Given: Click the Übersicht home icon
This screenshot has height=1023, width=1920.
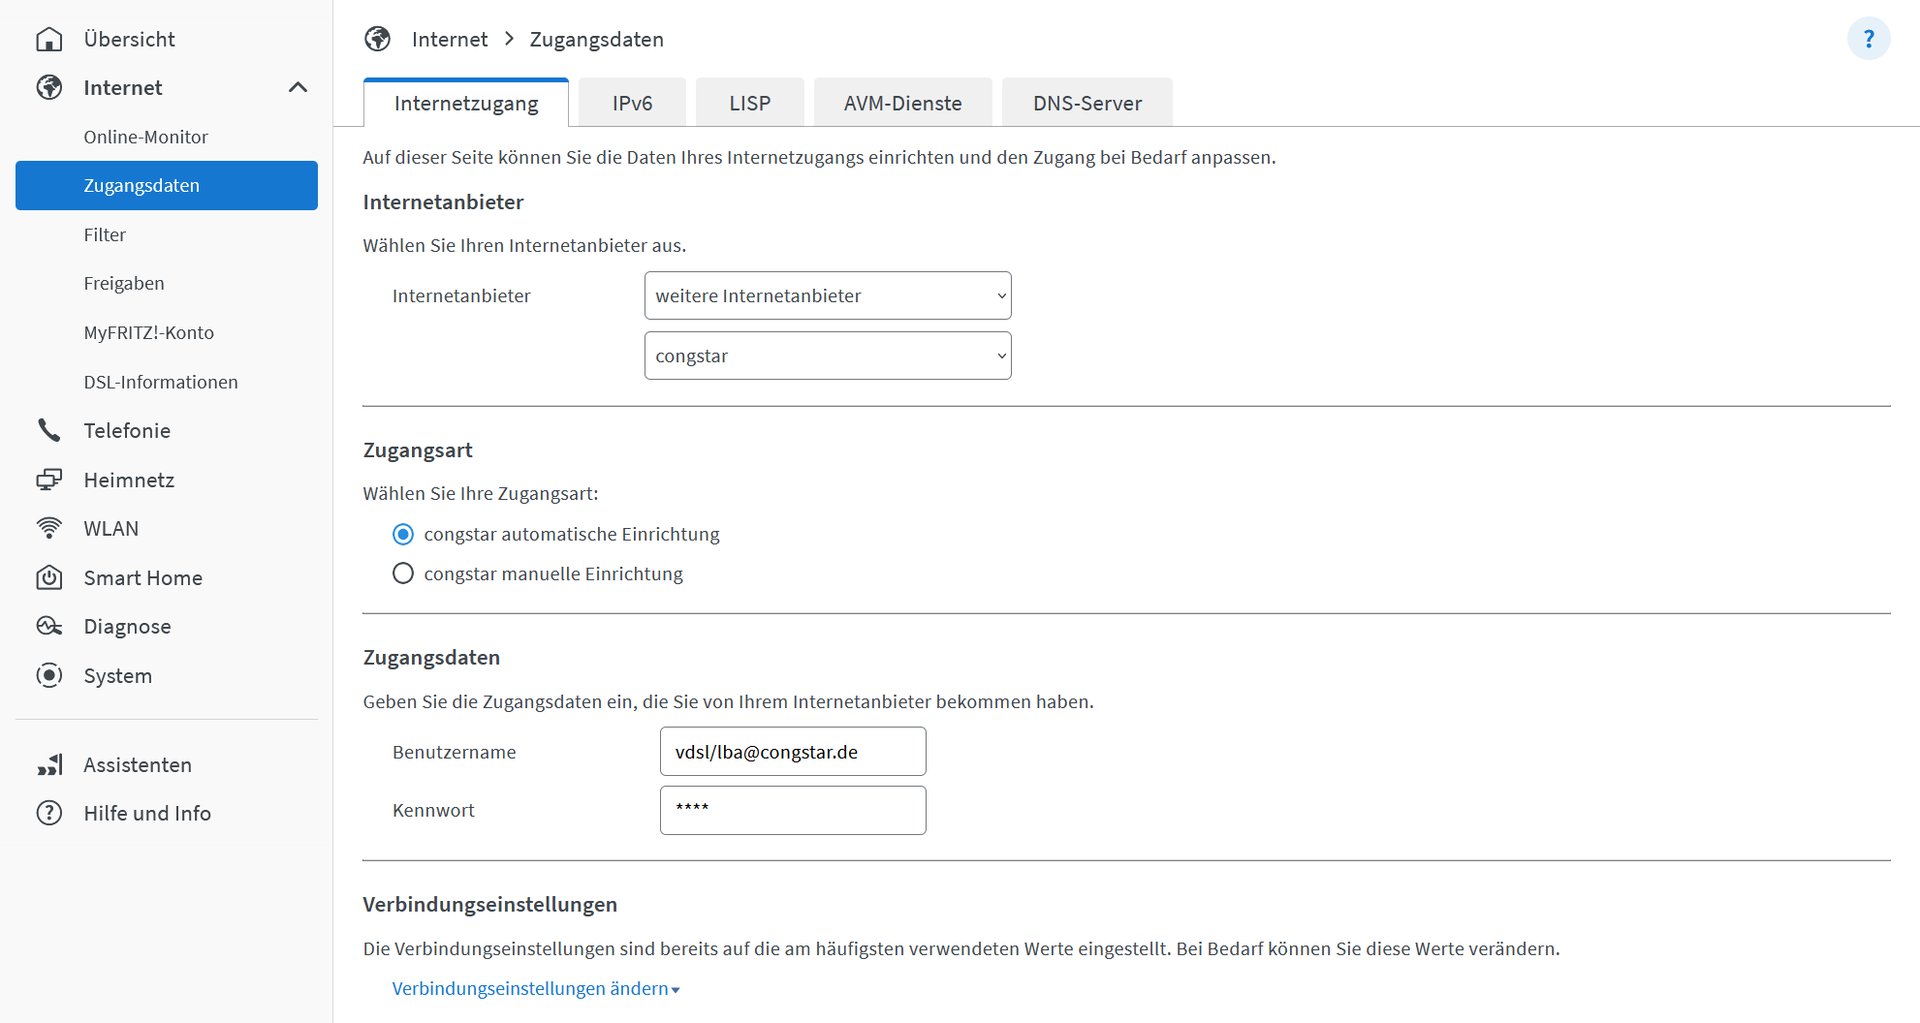Looking at the screenshot, I should 49,39.
